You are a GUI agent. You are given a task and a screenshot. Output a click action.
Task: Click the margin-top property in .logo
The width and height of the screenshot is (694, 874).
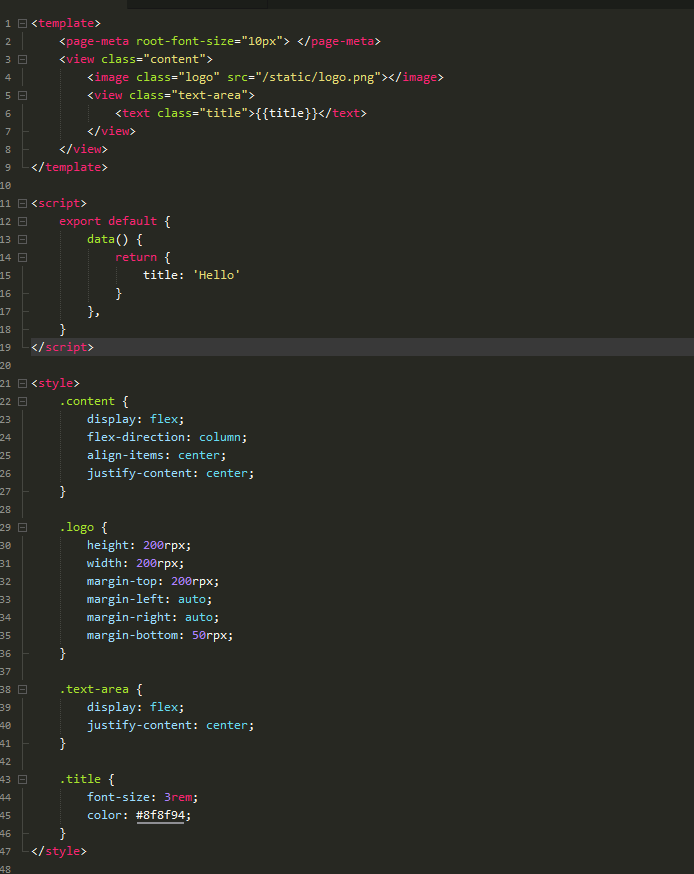[x=122, y=581]
